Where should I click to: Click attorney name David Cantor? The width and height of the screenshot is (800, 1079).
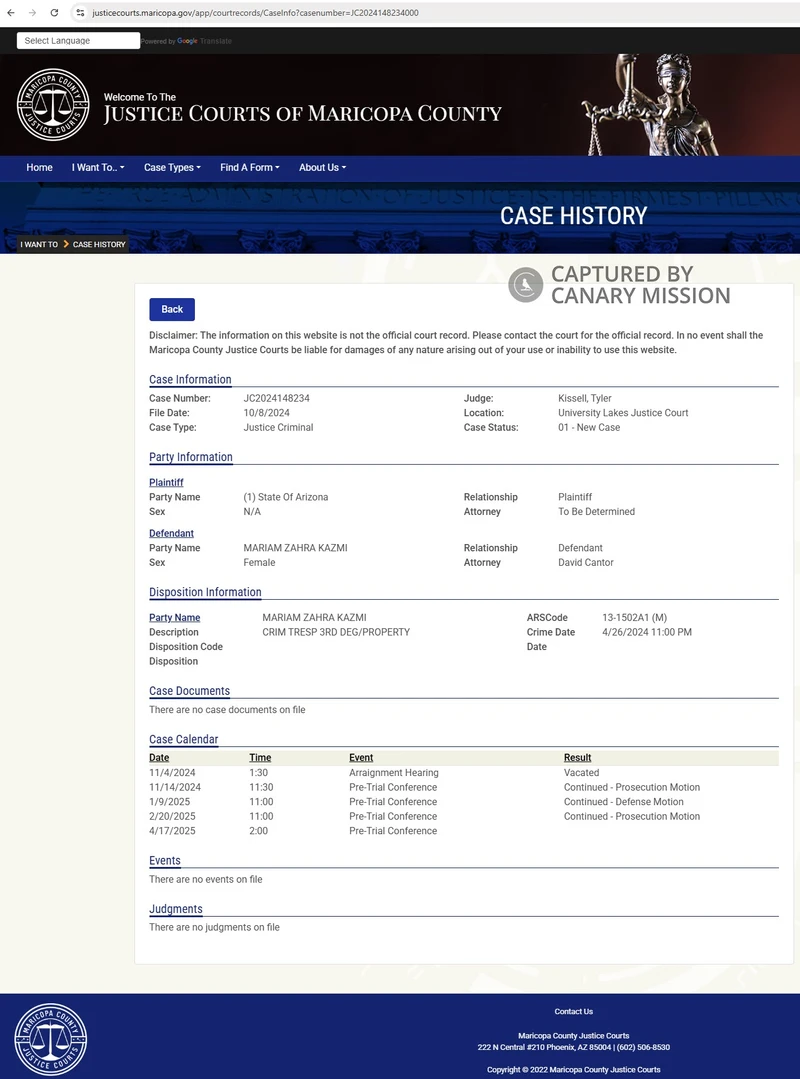[585, 562]
